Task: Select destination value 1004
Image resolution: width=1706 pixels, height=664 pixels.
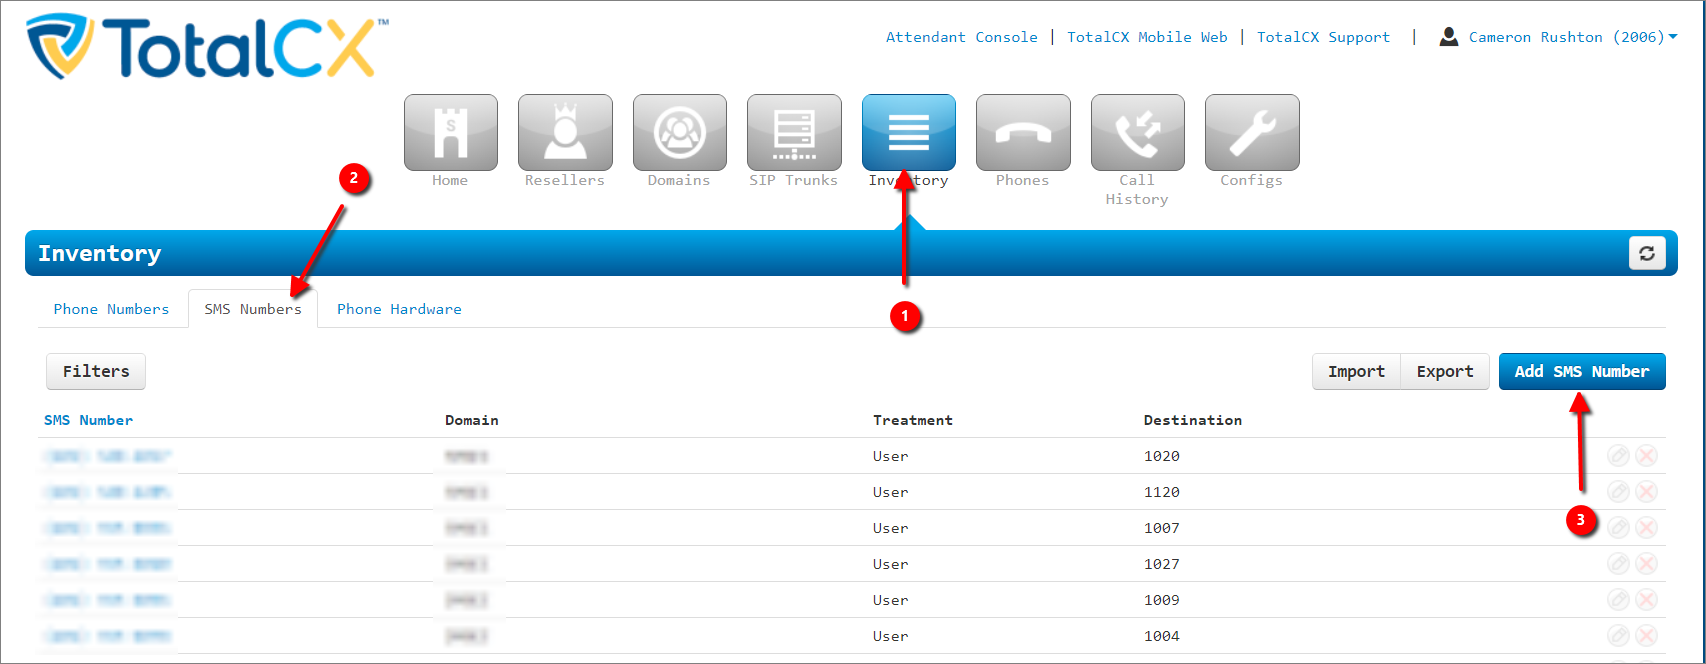Action: 1162,636
